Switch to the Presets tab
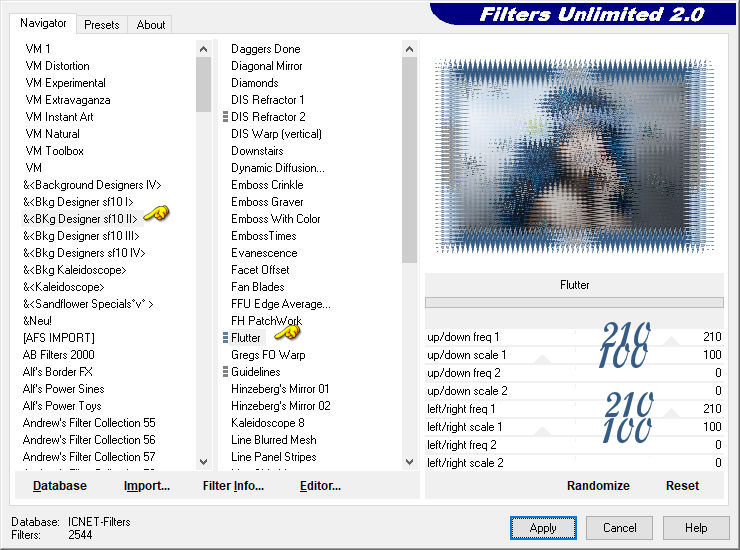740x550 pixels. click(x=101, y=25)
